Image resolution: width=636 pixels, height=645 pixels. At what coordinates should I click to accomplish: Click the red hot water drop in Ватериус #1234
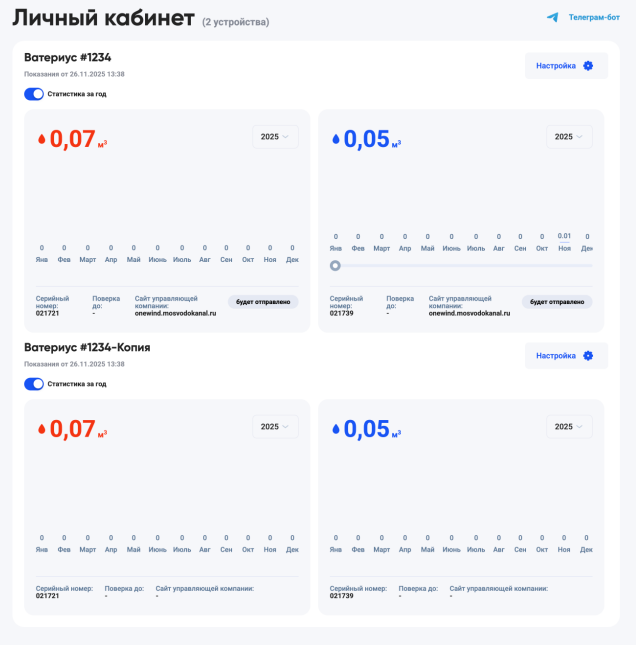pyautogui.click(x=41, y=139)
